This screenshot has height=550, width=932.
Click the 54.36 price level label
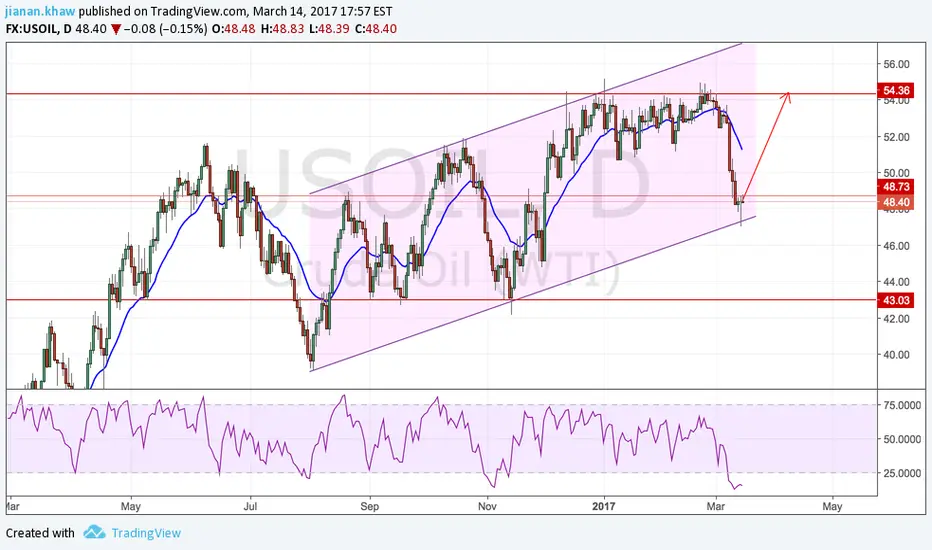coord(896,90)
